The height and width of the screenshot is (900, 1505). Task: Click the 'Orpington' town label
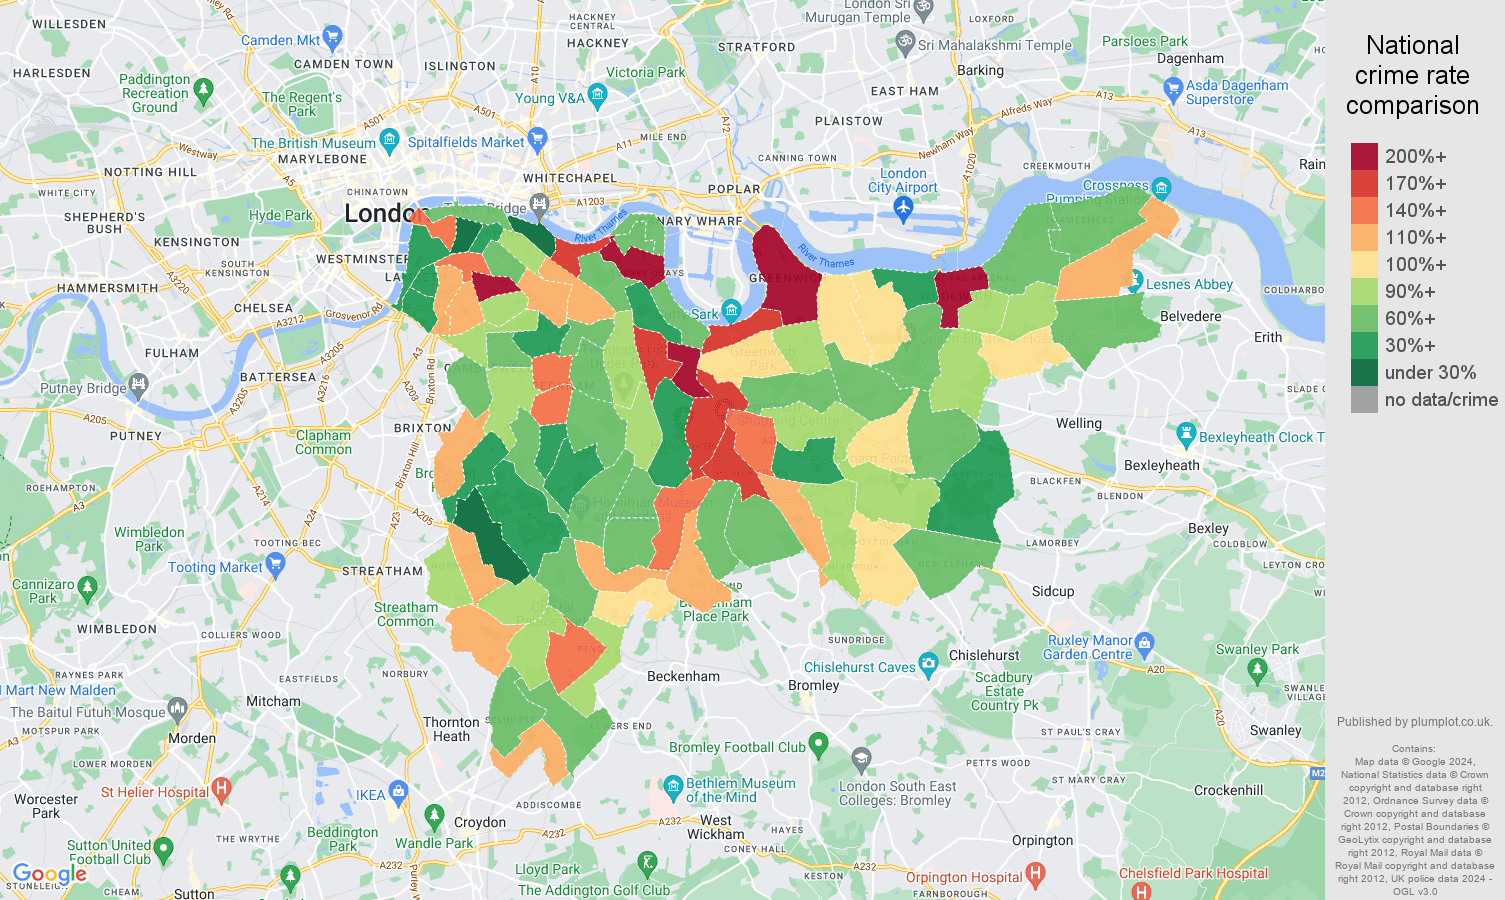click(x=1042, y=840)
